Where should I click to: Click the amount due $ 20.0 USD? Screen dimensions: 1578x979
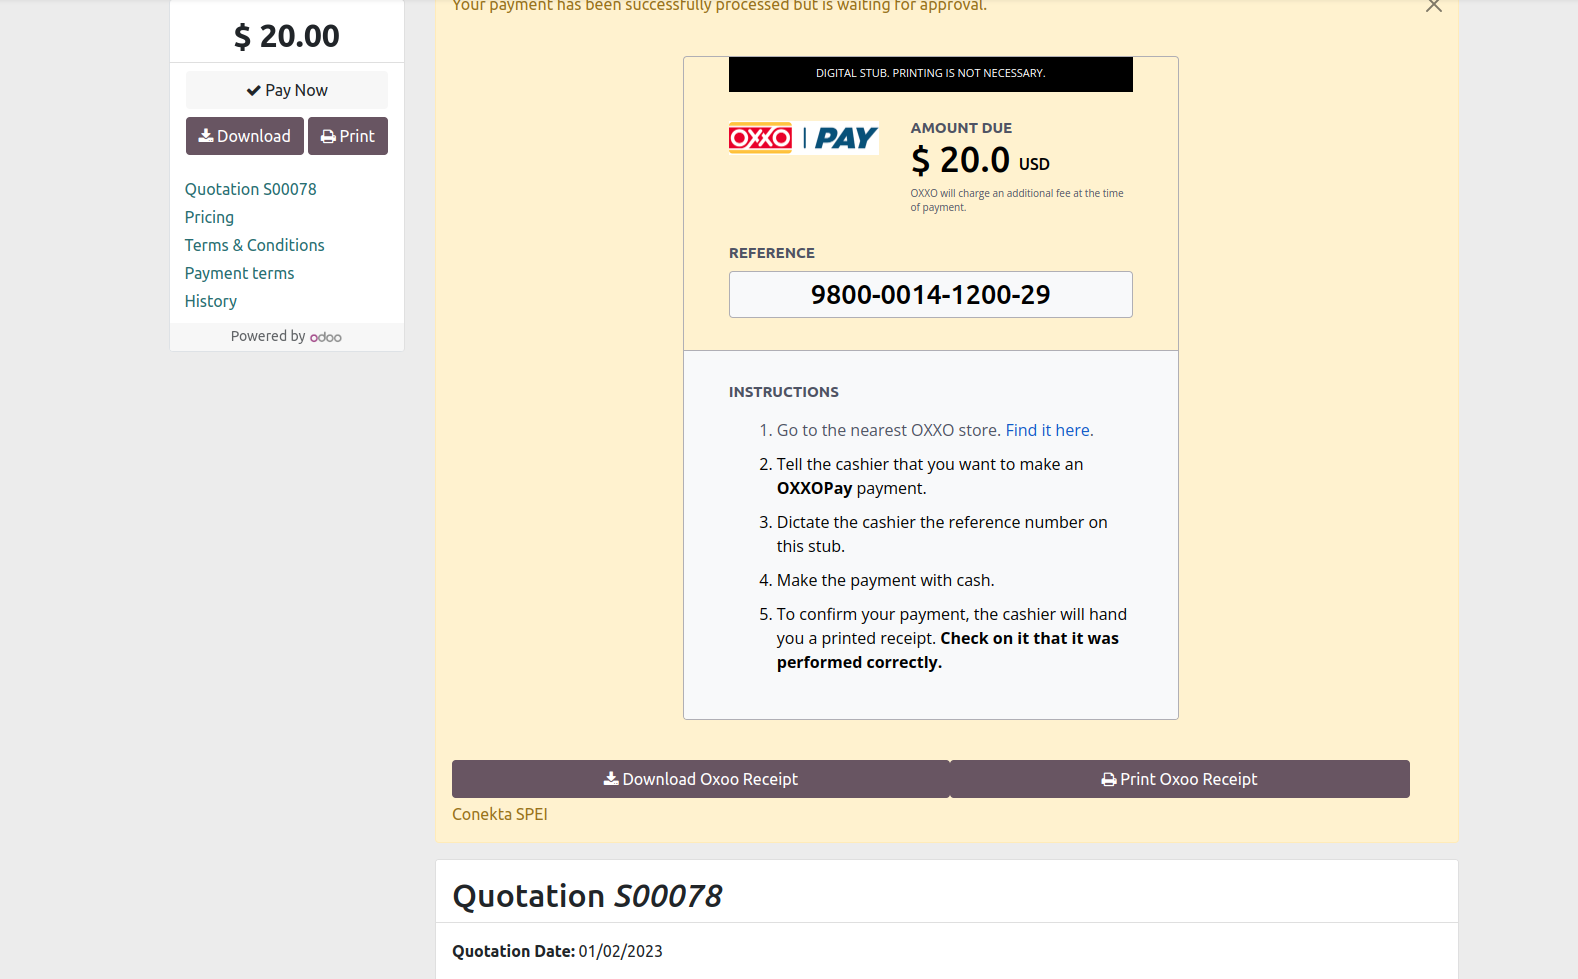tap(980, 160)
